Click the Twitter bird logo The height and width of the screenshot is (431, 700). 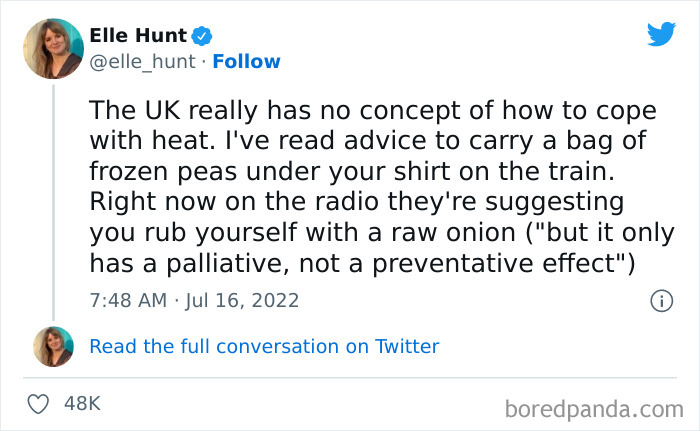pyautogui.click(x=661, y=35)
